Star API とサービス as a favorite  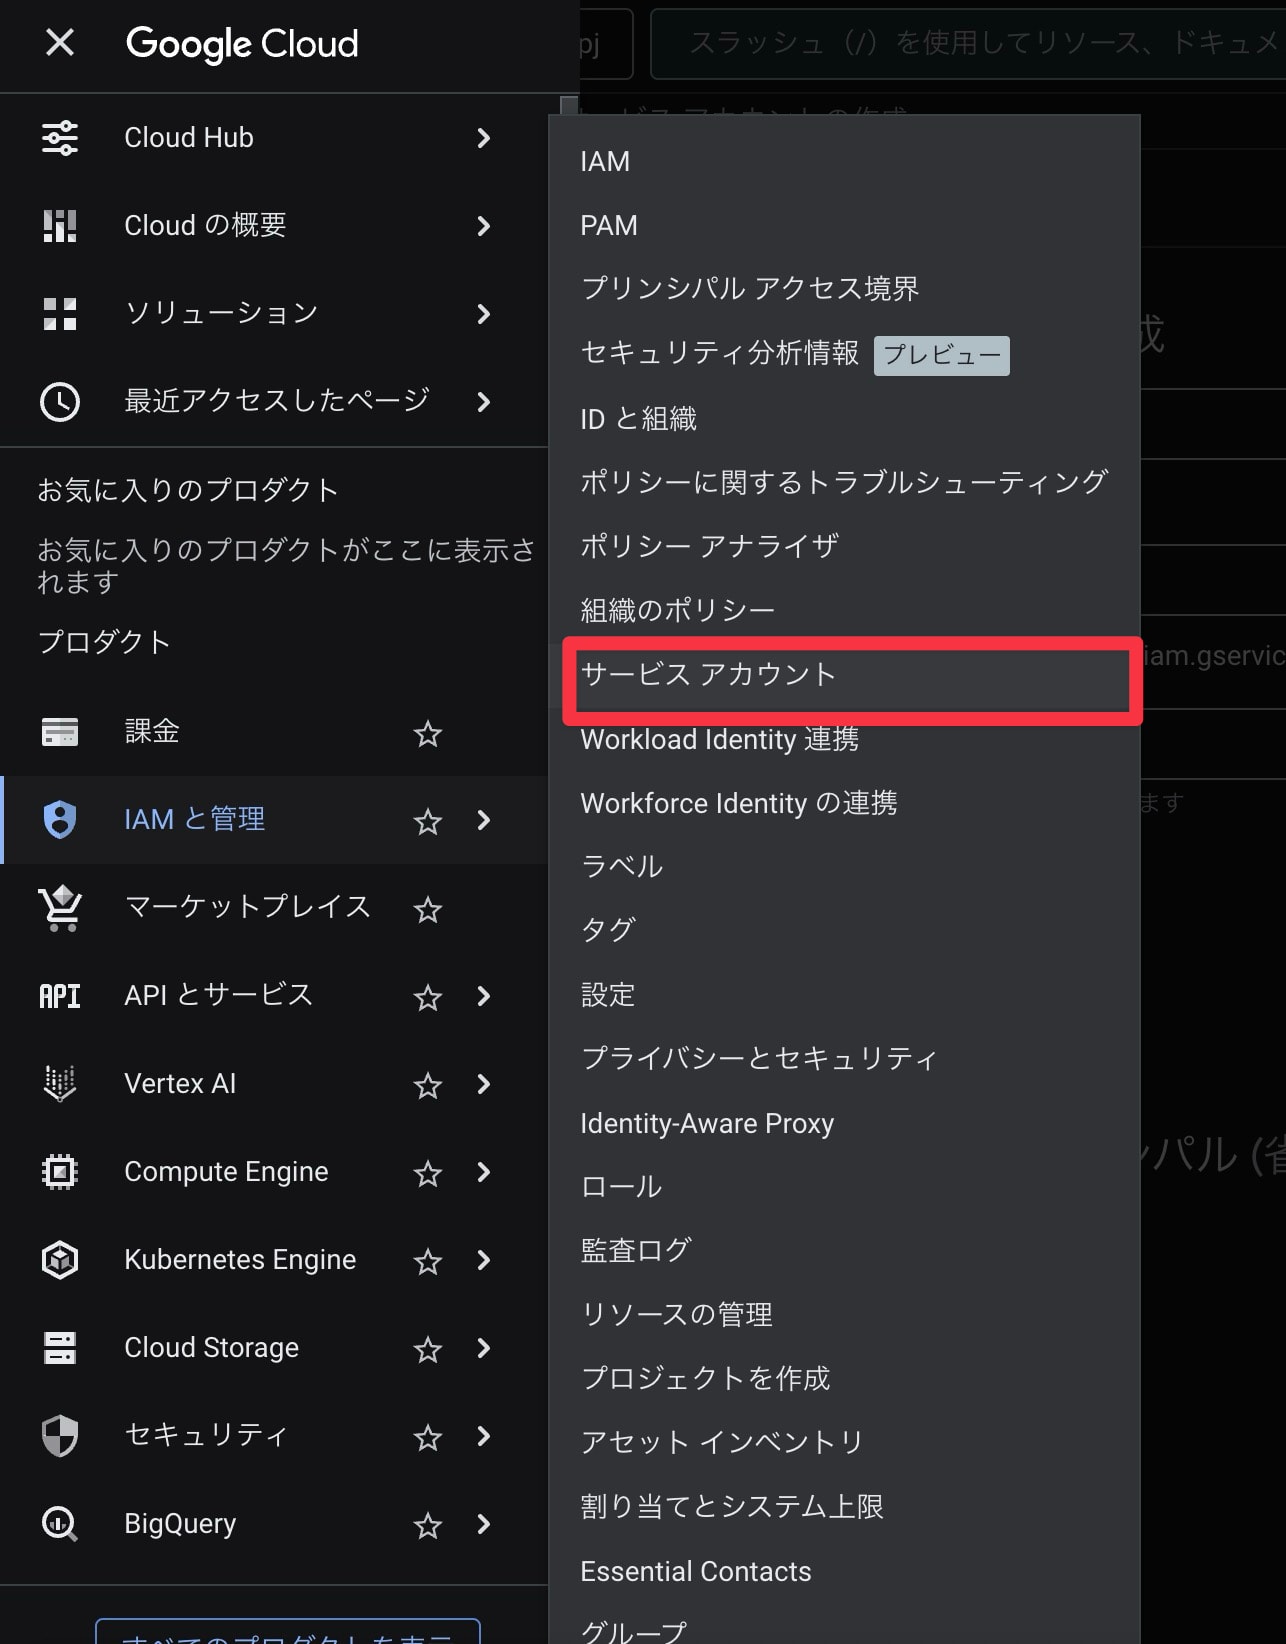click(x=428, y=998)
